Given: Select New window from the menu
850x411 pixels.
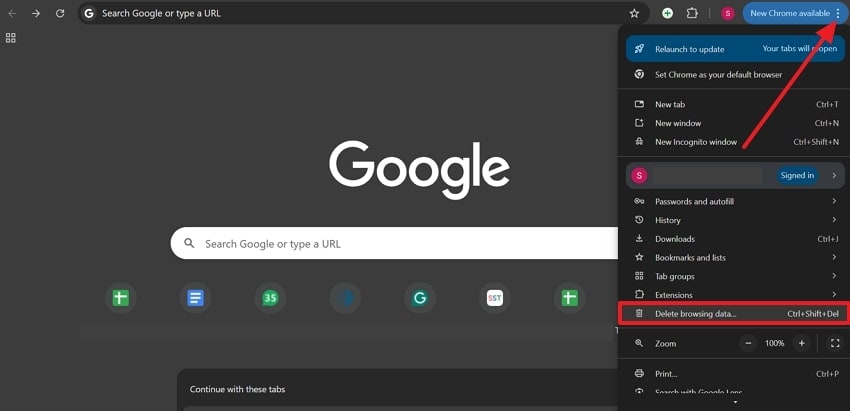Looking at the screenshot, I should pyautogui.click(x=736, y=123).
